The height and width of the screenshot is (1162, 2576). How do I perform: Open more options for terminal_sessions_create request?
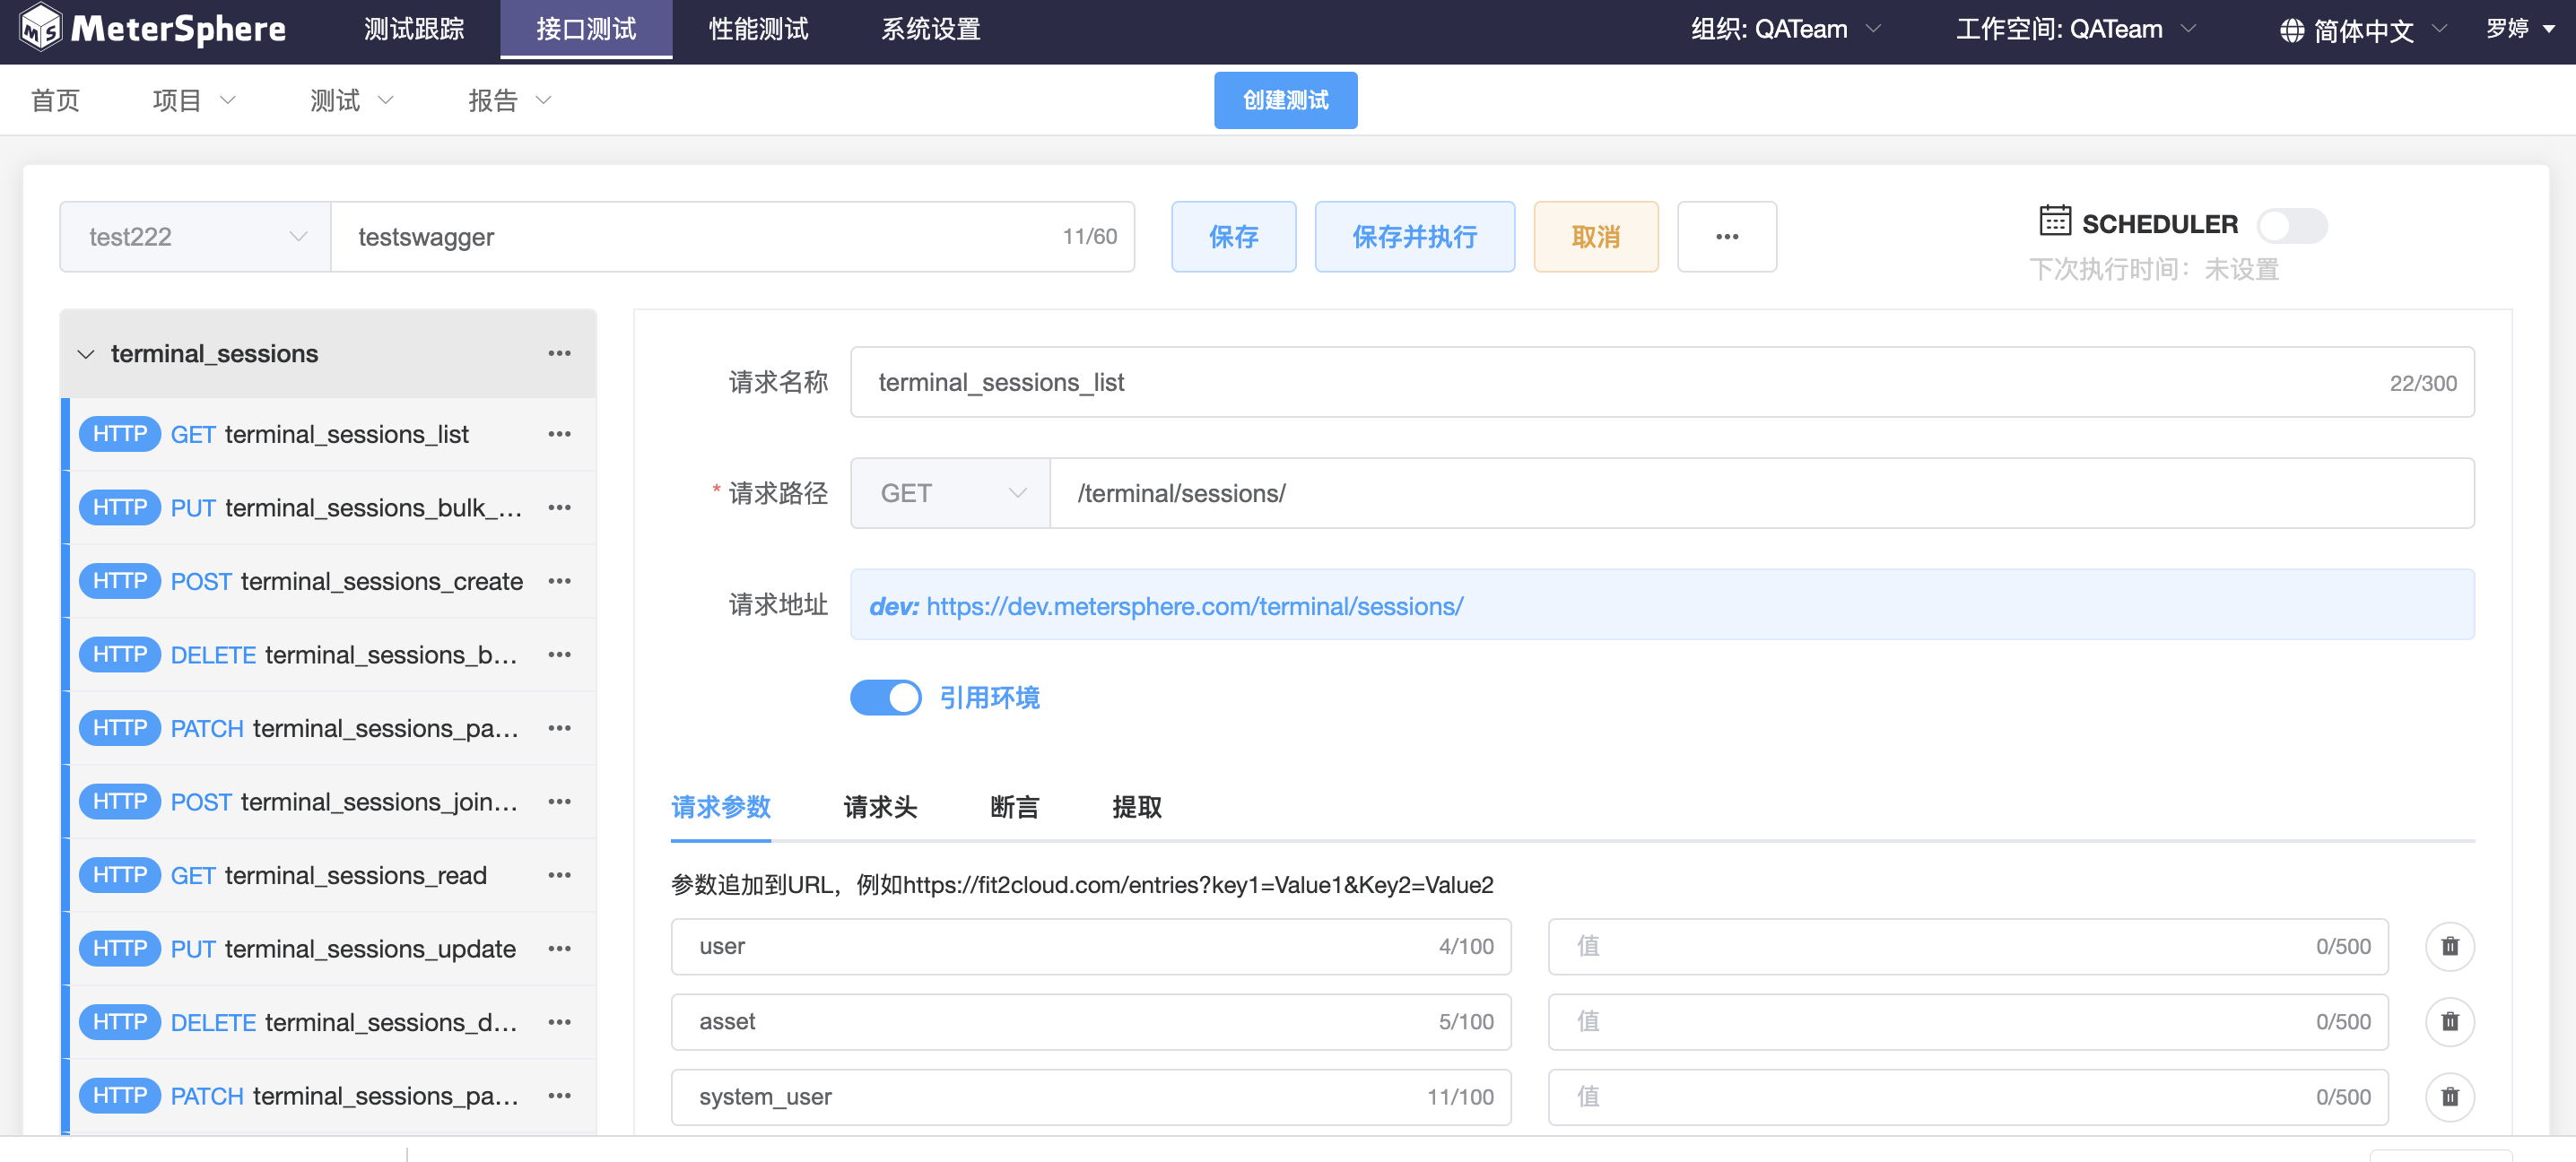[559, 581]
